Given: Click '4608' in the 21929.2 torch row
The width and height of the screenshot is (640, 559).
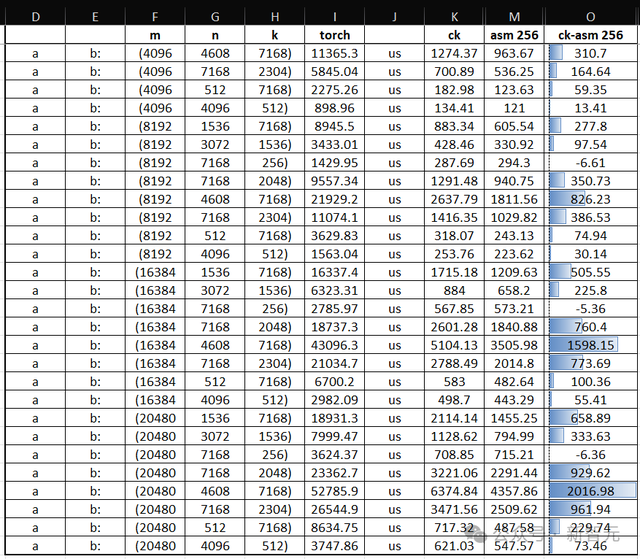Looking at the screenshot, I should pos(215,199).
